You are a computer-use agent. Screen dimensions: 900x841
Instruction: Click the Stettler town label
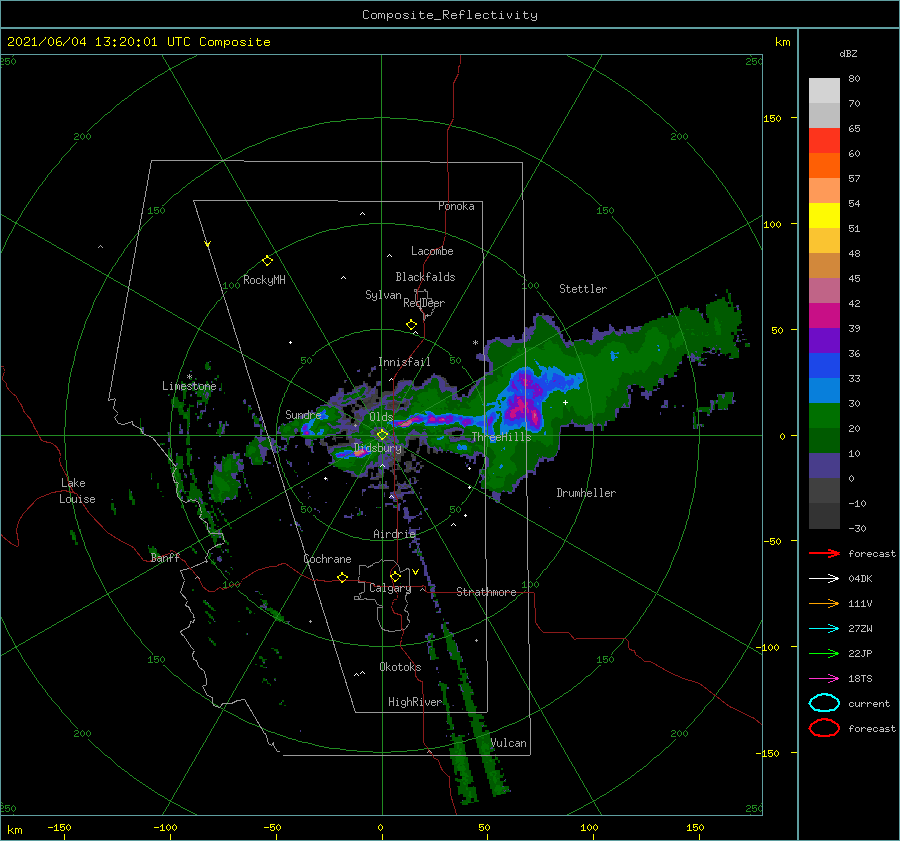point(583,289)
